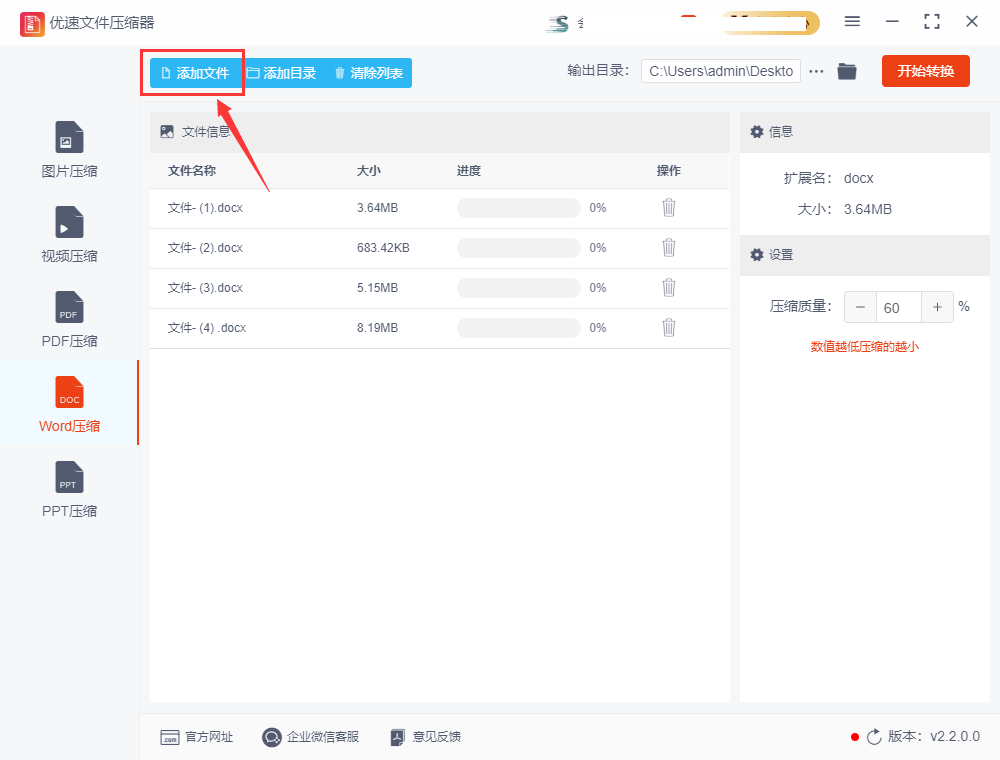This screenshot has width=1000, height=760.
Task: Click the 扩展名 value docx
Action: pos(858,179)
